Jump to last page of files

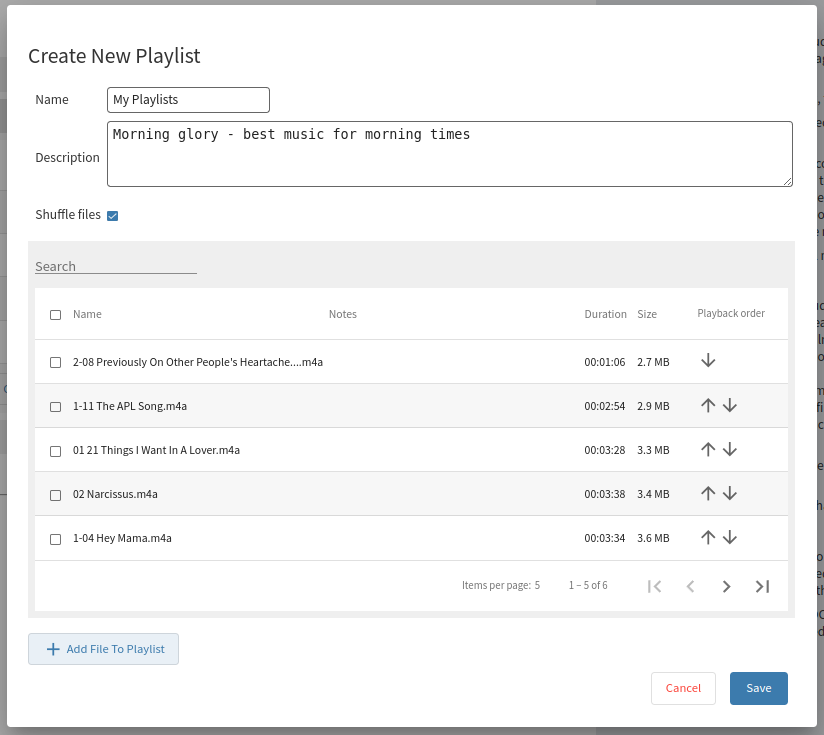(x=762, y=586)
